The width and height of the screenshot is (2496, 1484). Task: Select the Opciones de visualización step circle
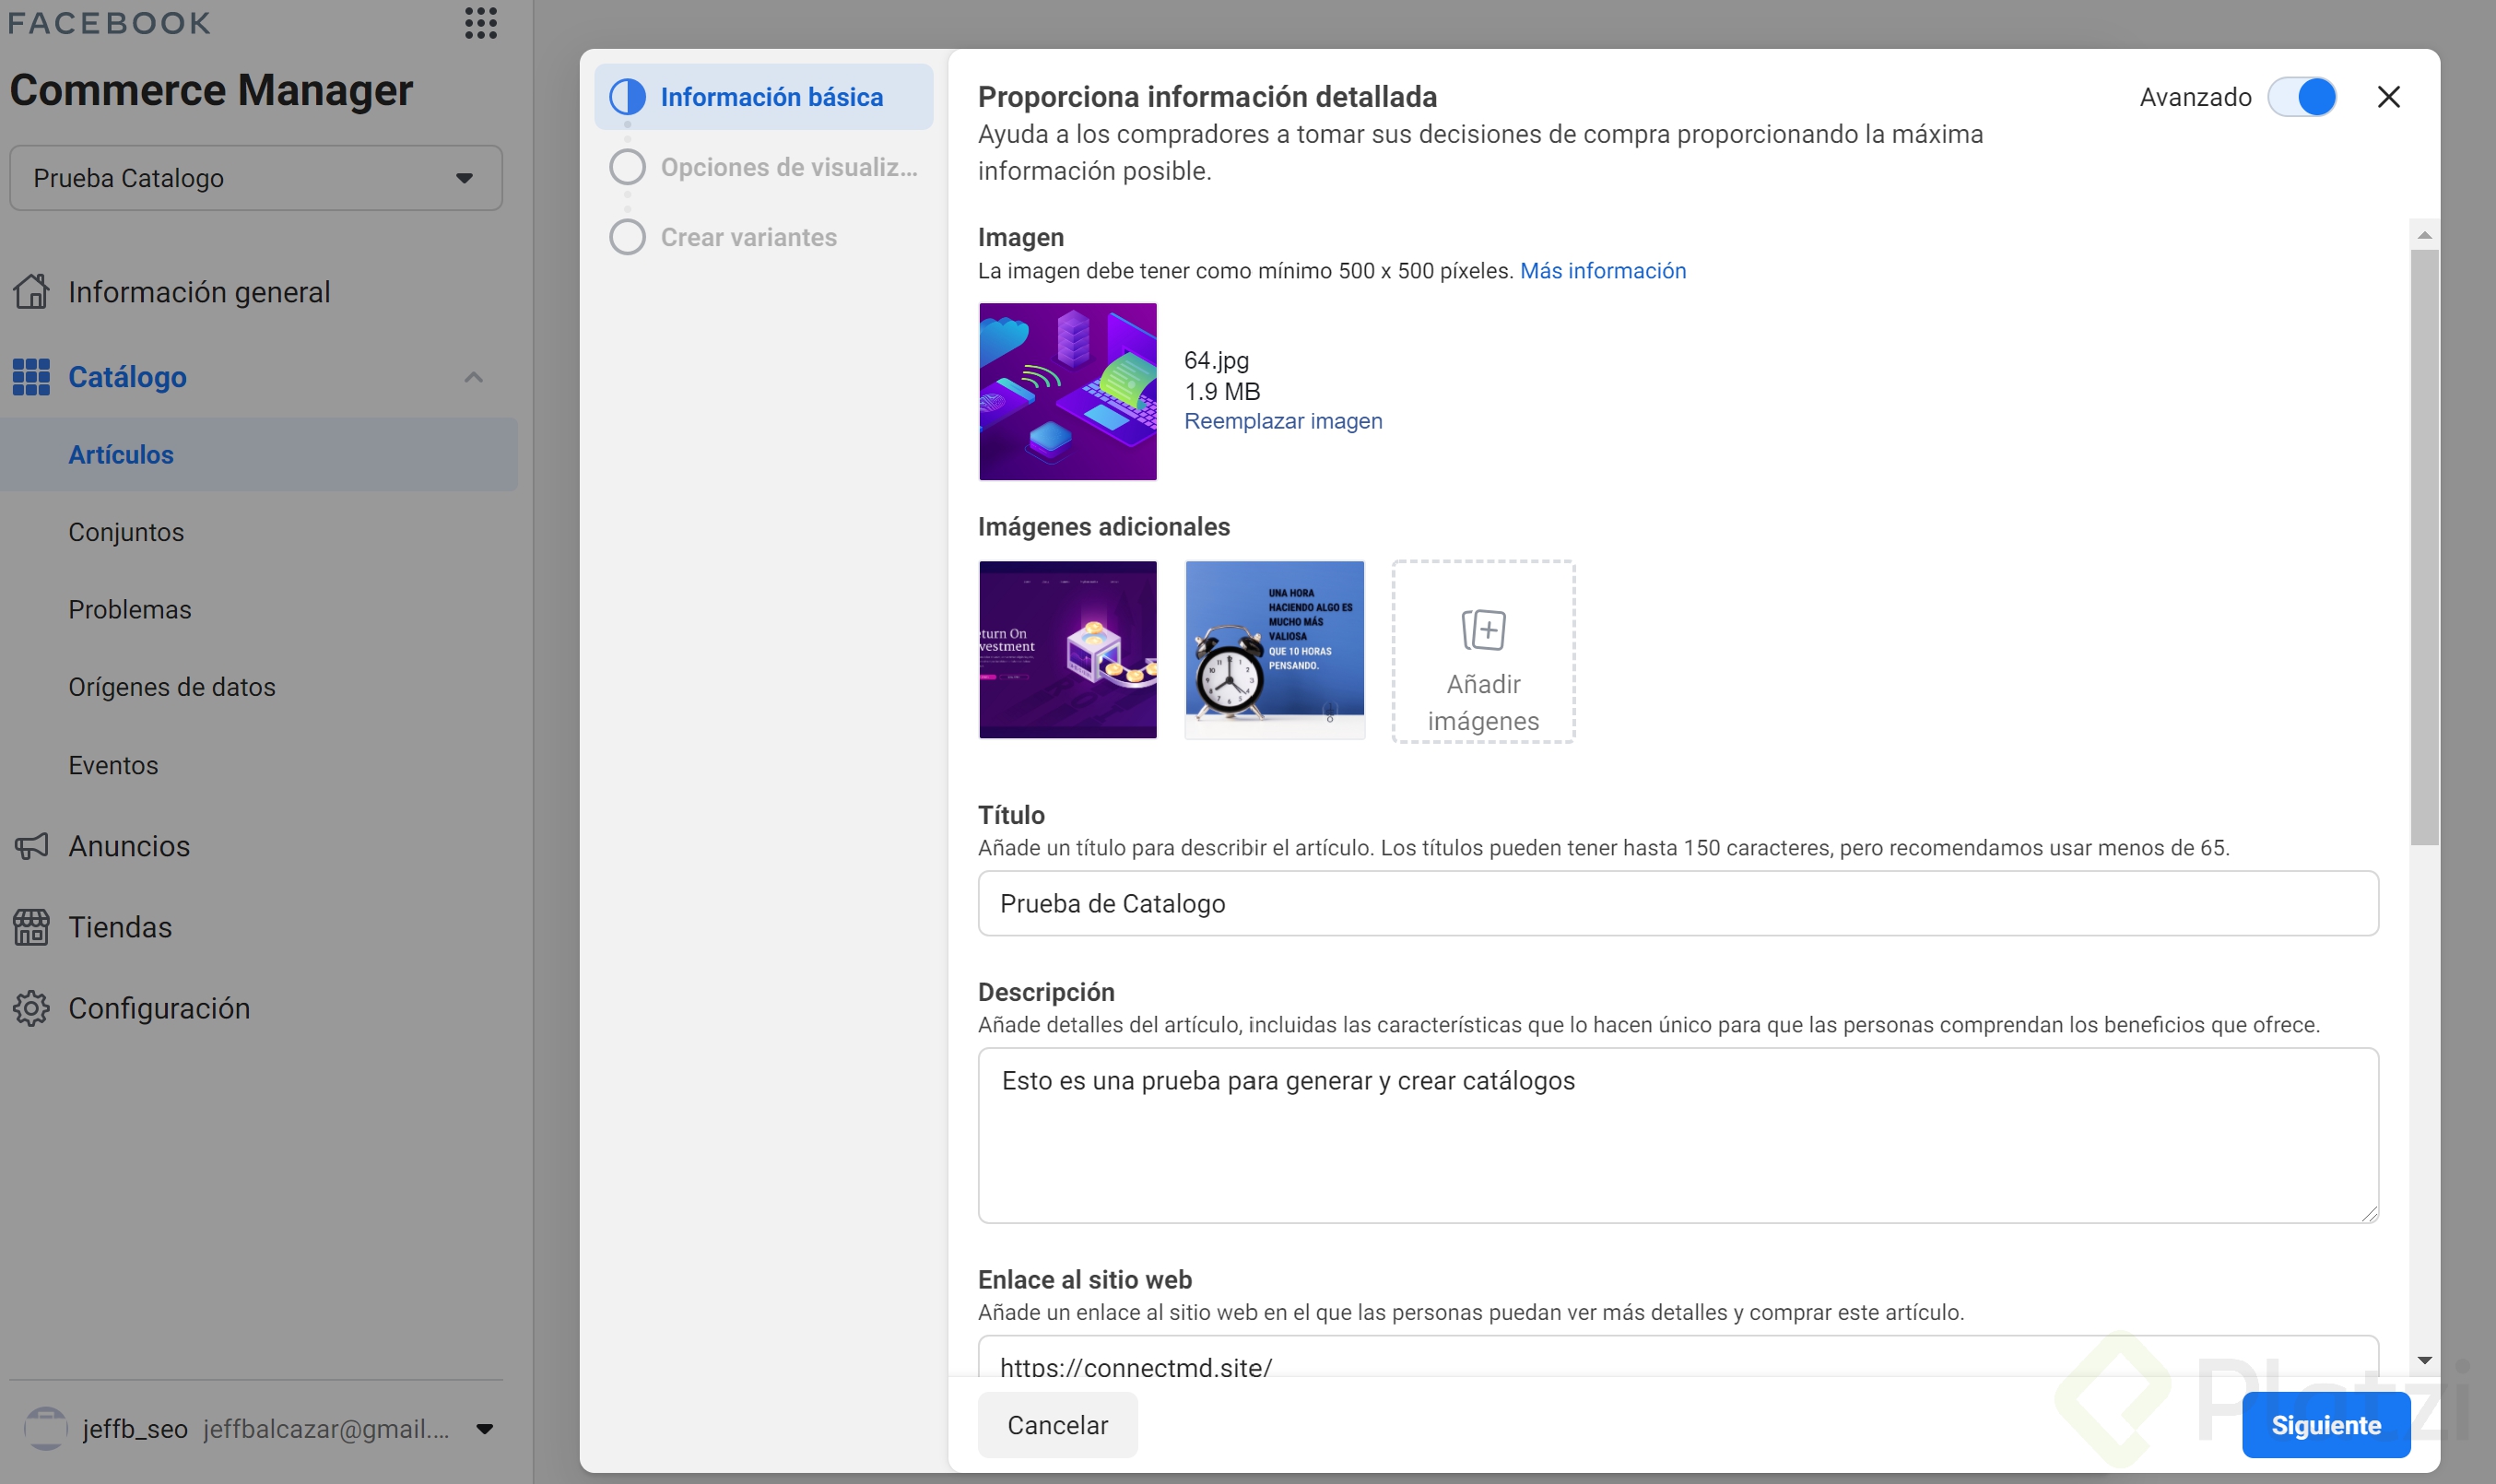(627, 167)
